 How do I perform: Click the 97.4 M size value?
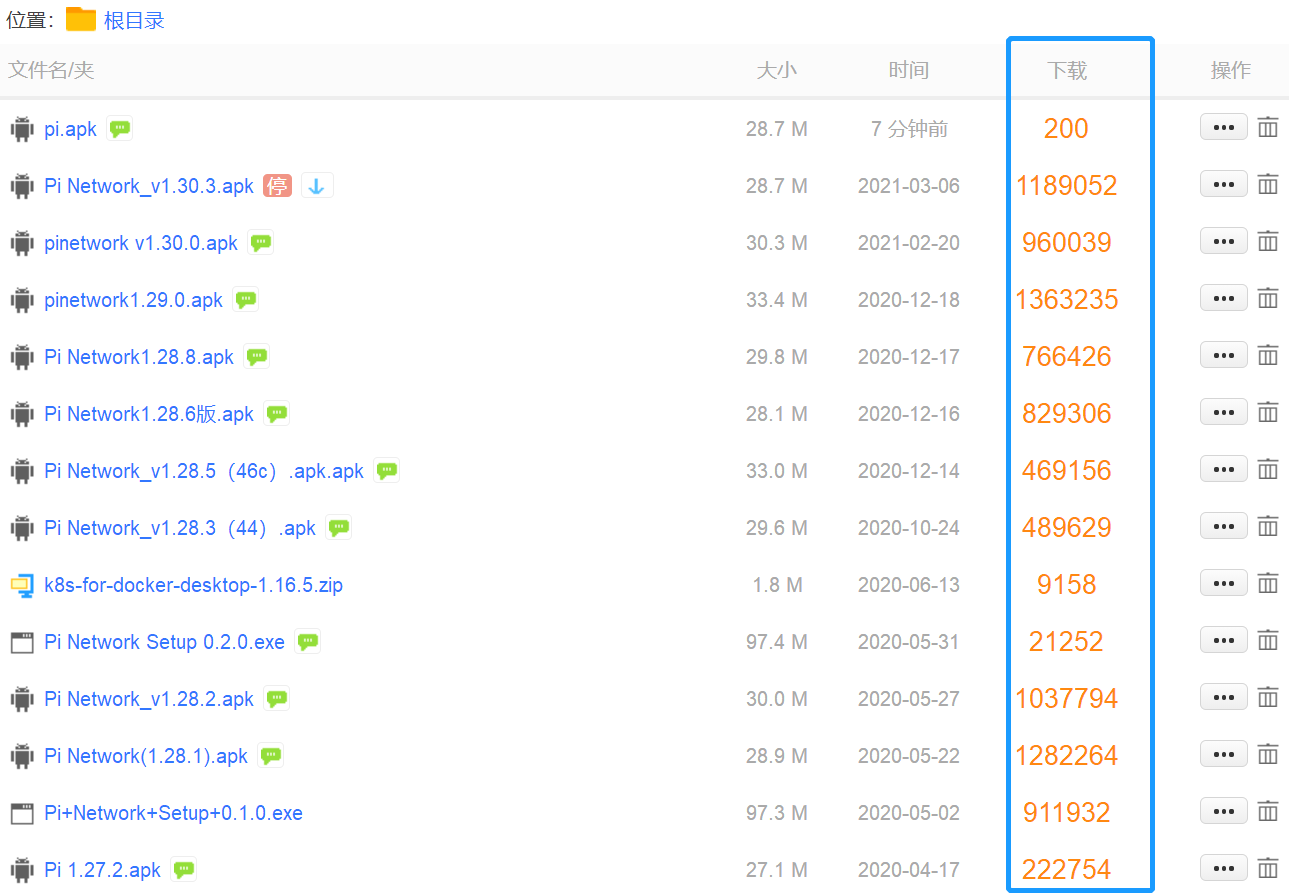[777, 642]
